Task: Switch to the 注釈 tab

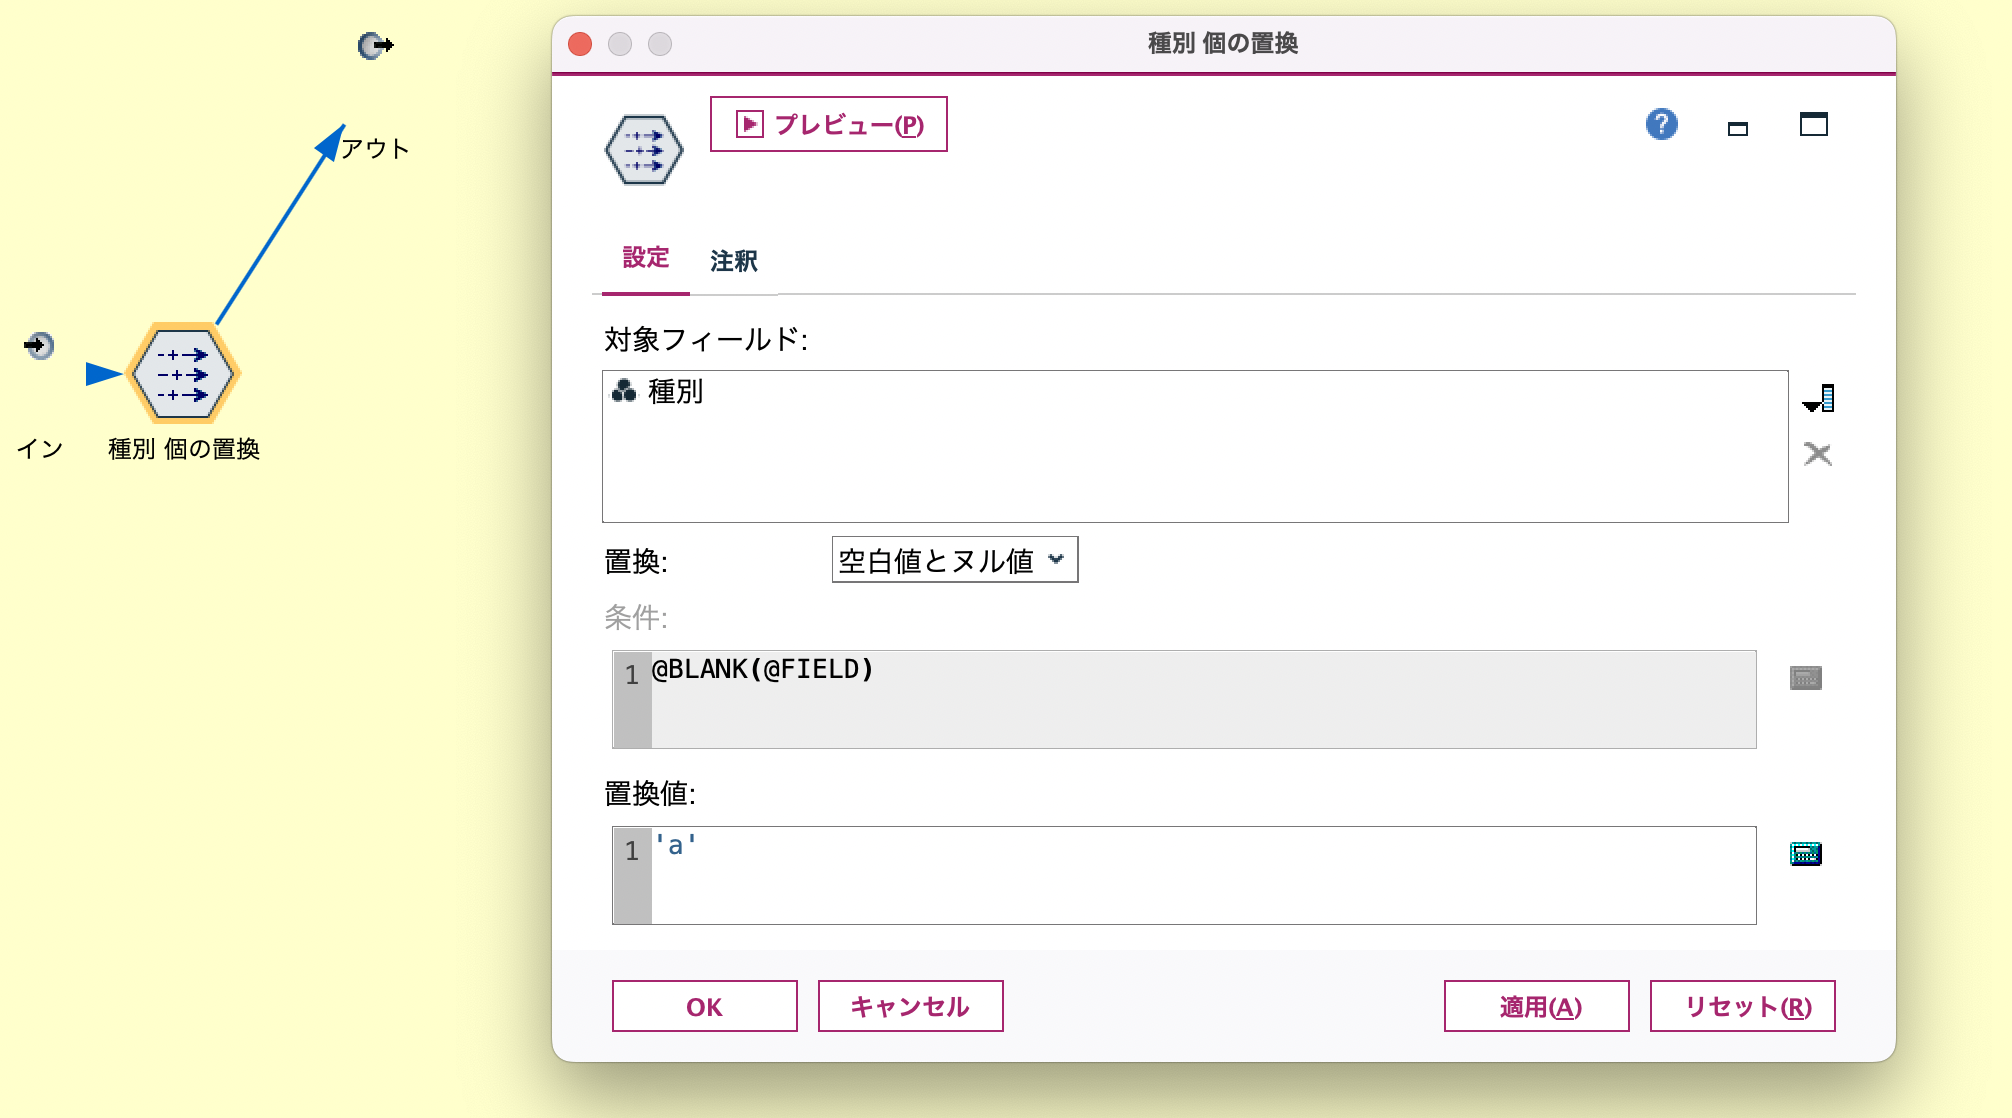Action: point(733,261)
